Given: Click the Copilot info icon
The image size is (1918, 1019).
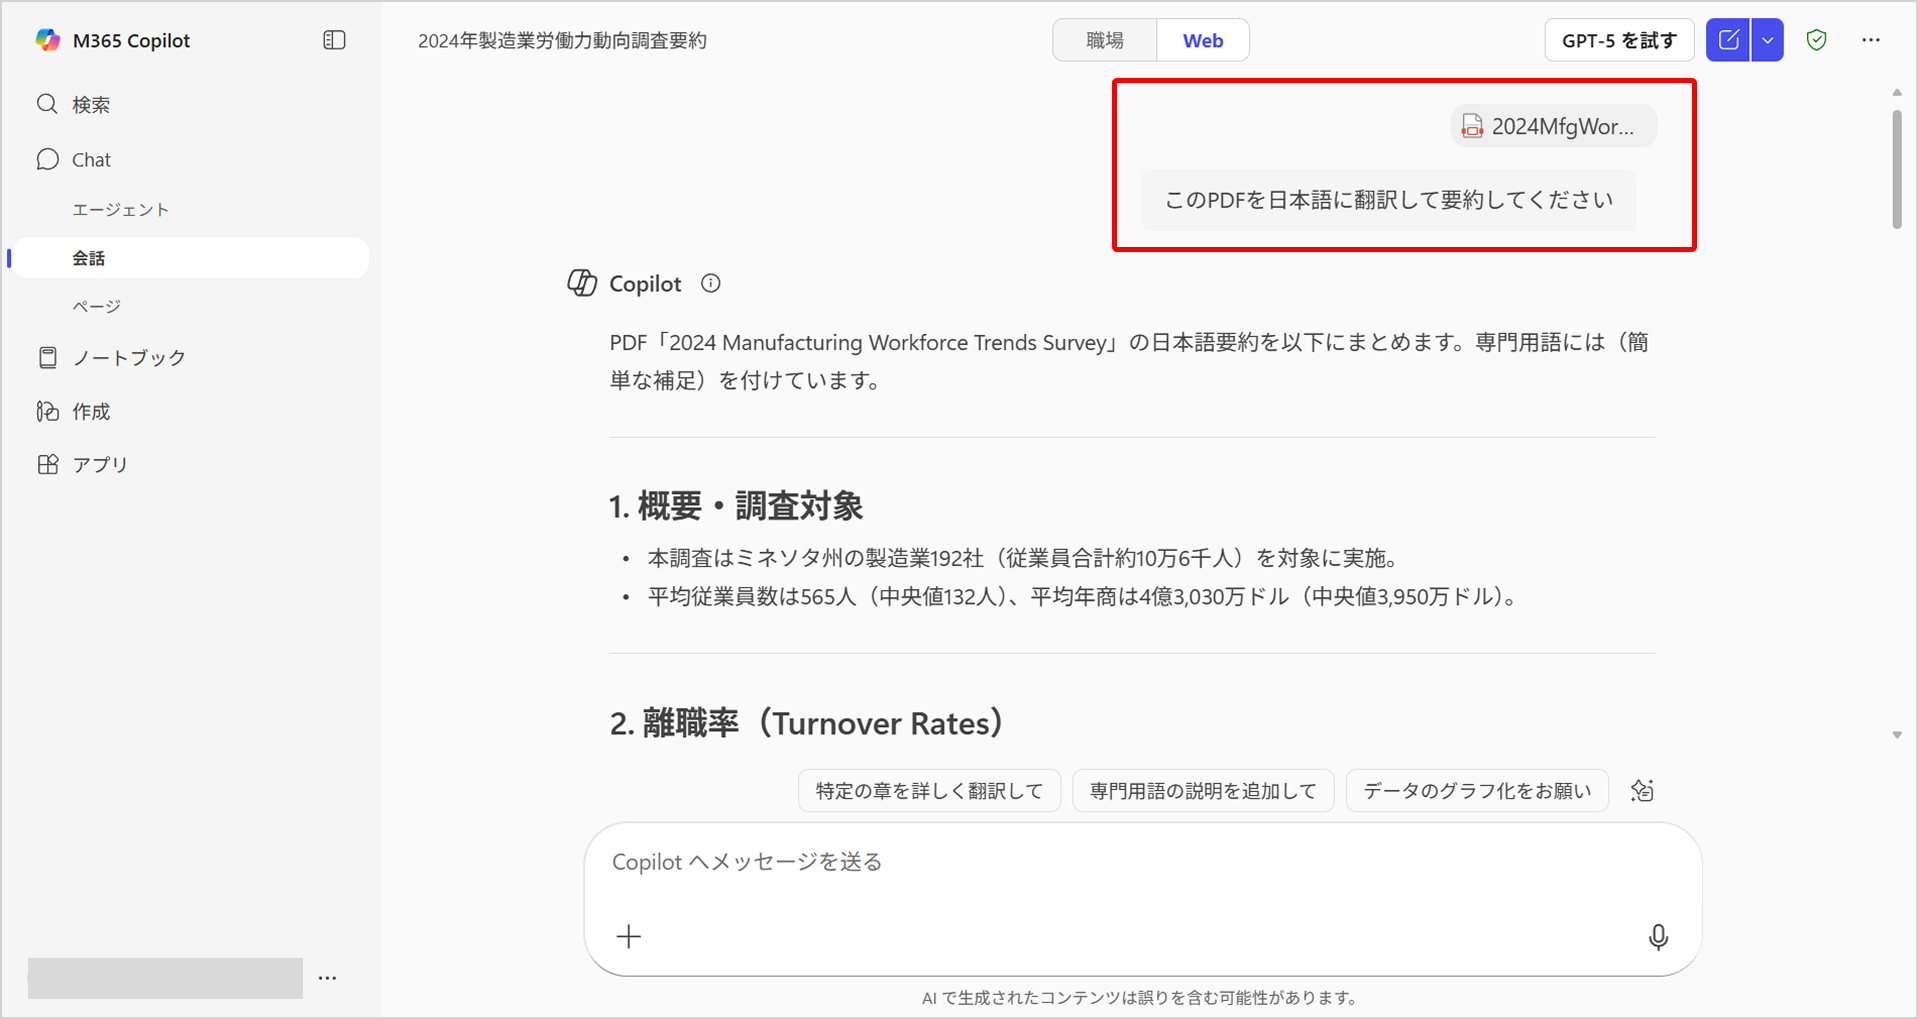Looking at the screenshot, I should pos(711,284).
